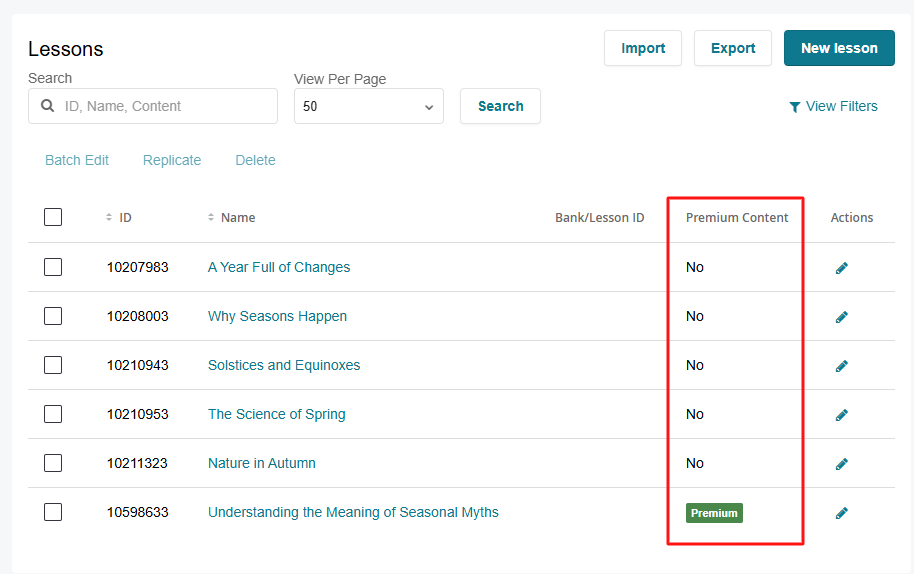Sort lessons by the ID column arrows
The width and height of the screenshot is (914, 574).
click(109, 217)
